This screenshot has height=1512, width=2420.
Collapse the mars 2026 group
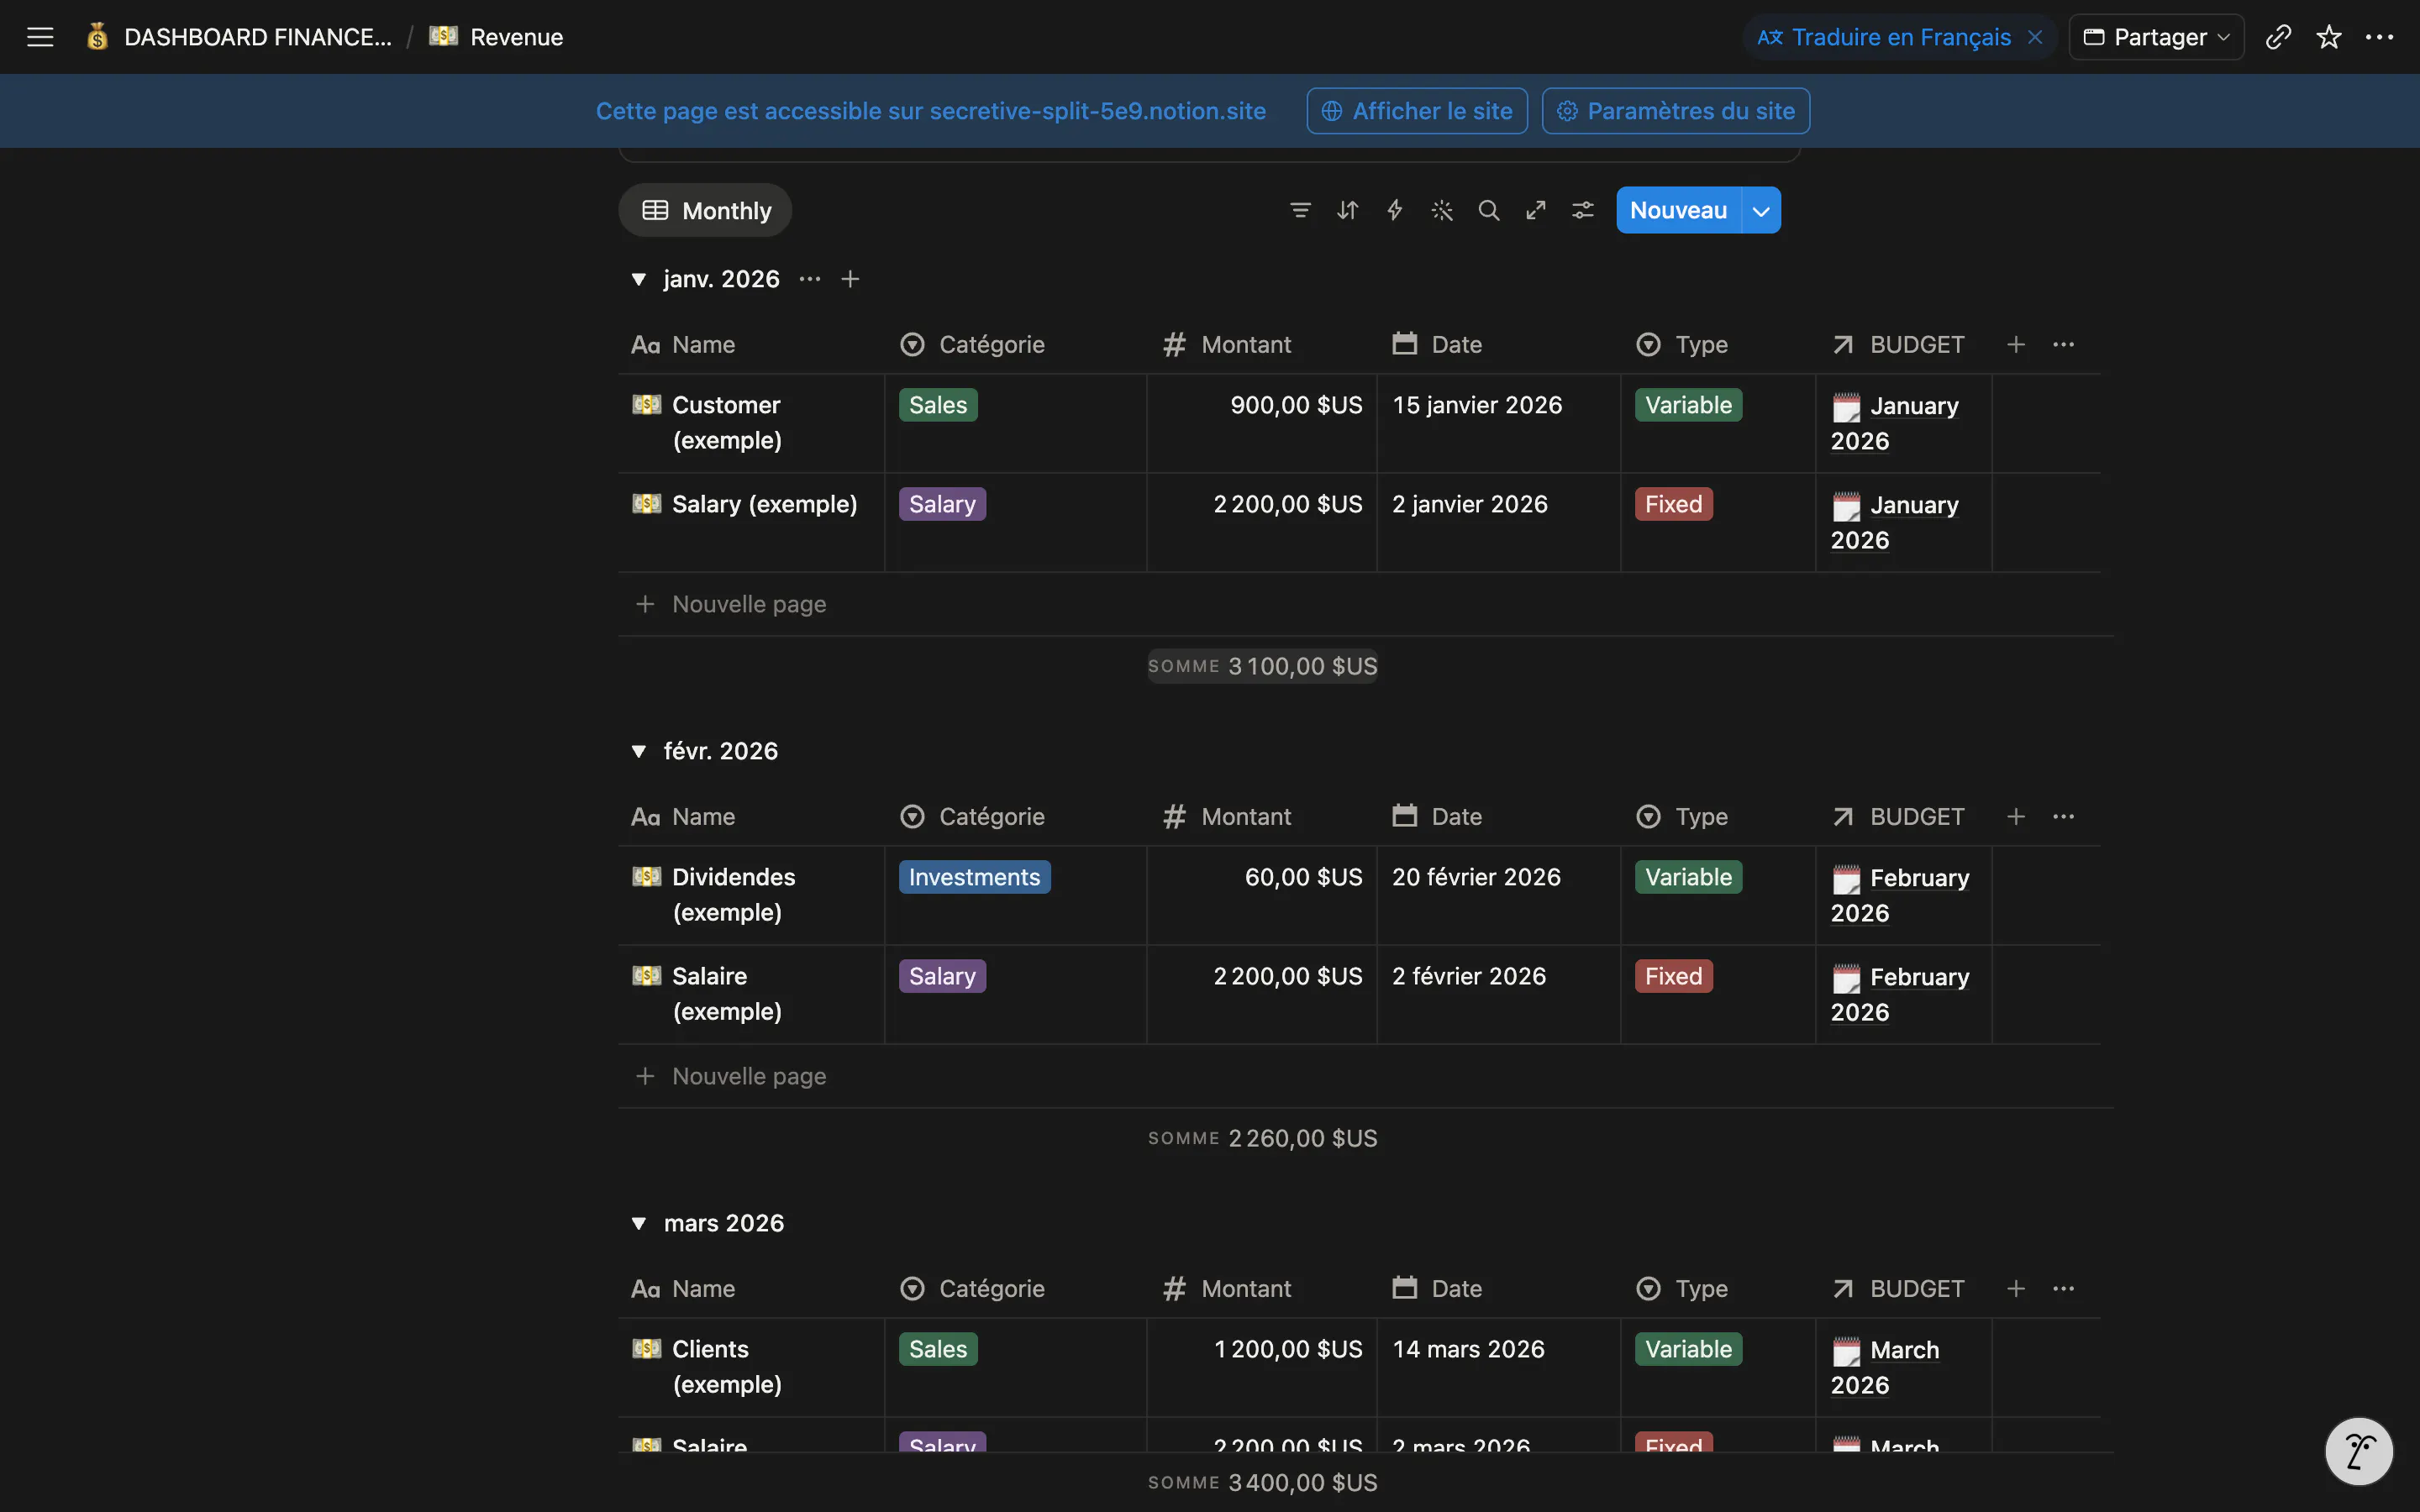(639, 1223)
